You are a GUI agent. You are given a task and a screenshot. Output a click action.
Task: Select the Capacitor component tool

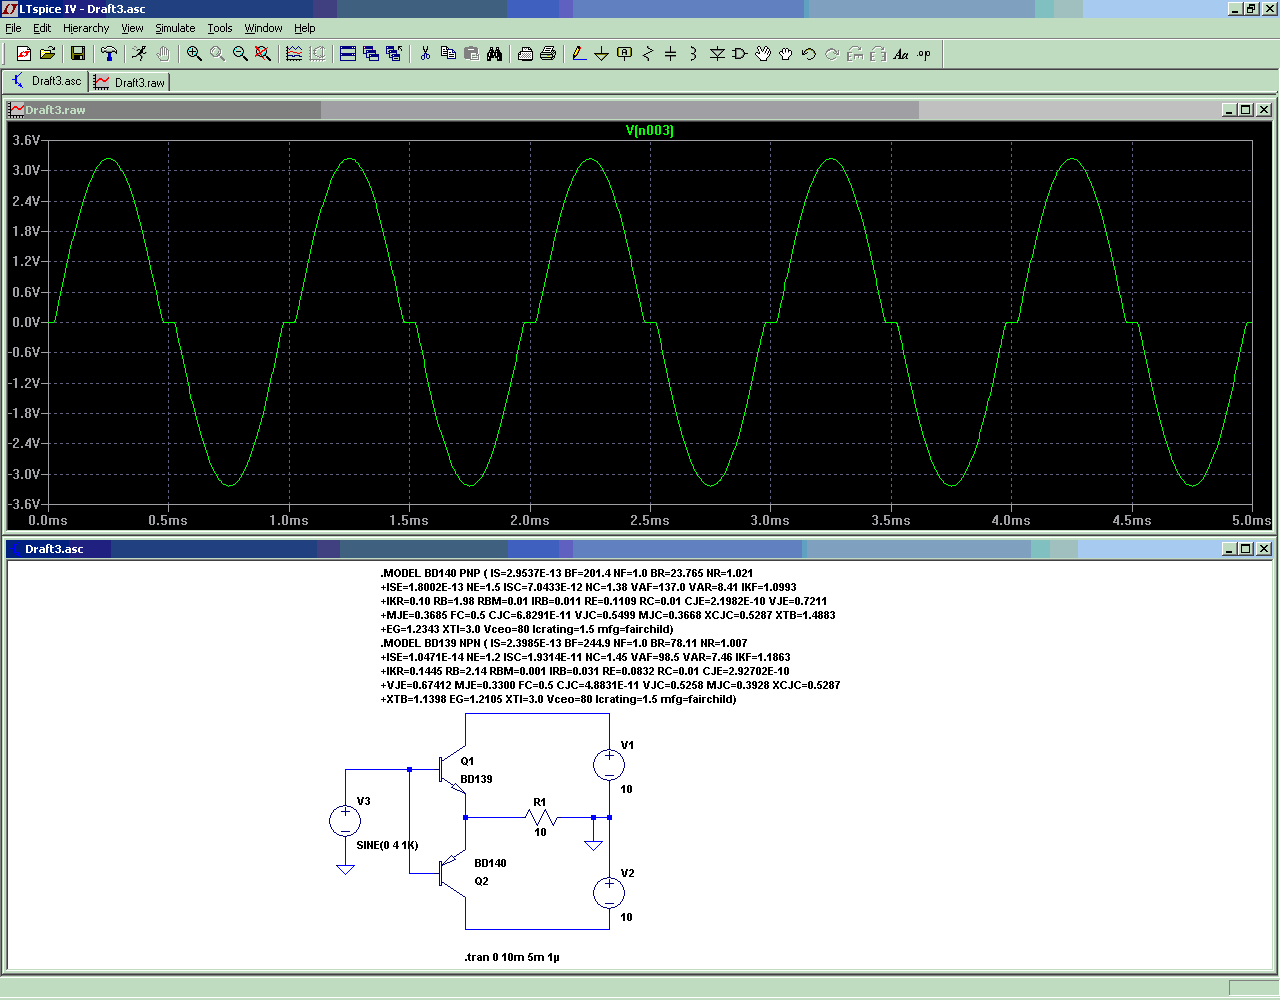(670, 54)
